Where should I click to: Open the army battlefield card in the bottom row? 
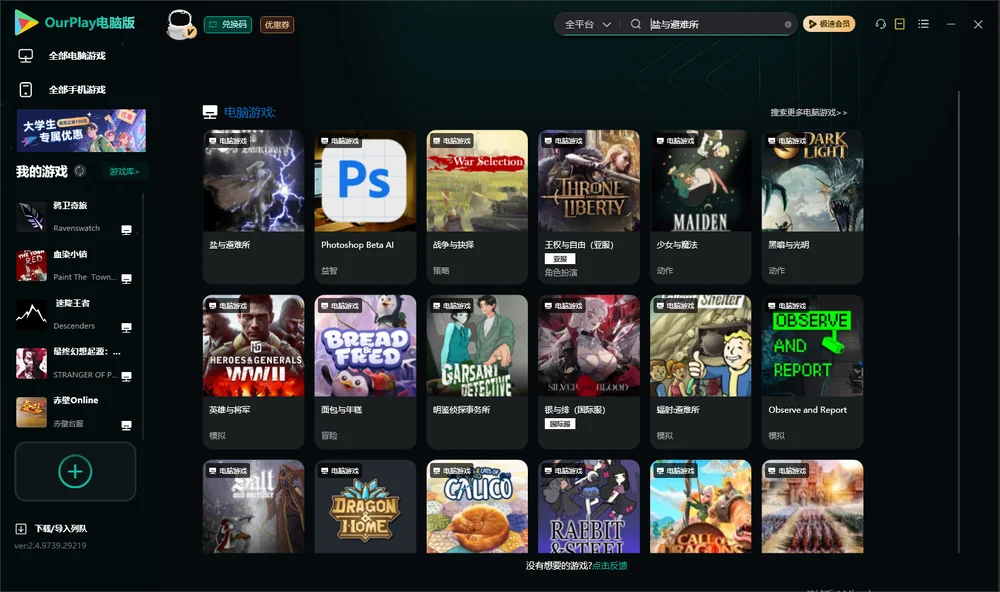812,507
